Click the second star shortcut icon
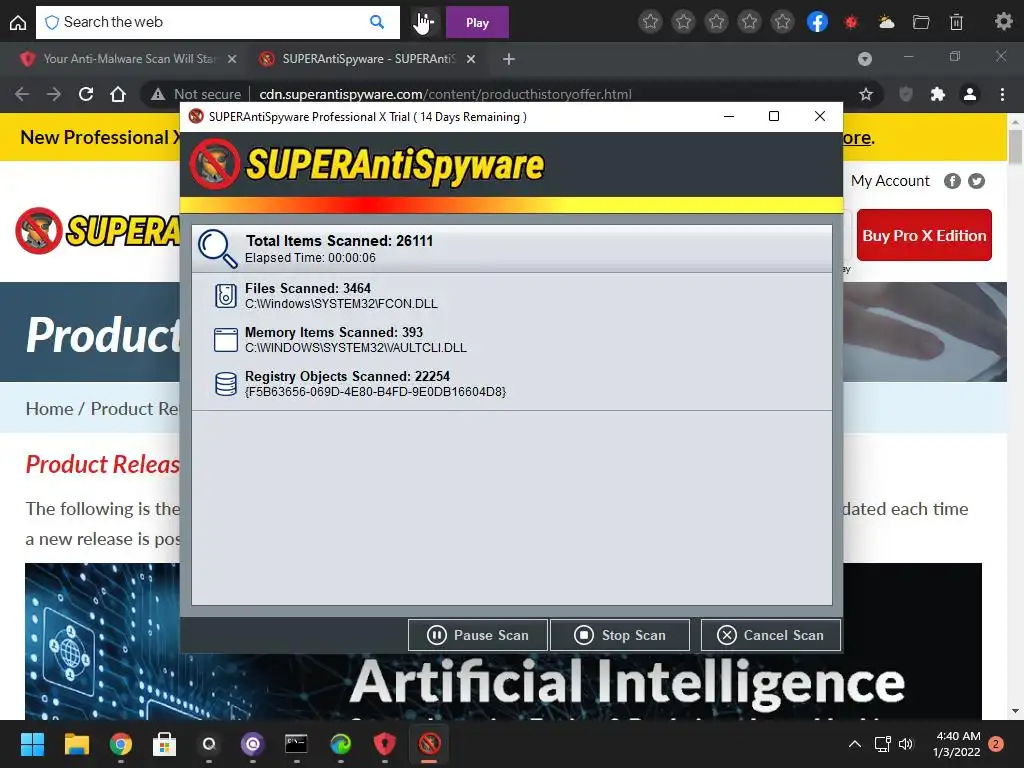Image resolution: width=1024 pixels, height=768 pixels. pos(683,22)
